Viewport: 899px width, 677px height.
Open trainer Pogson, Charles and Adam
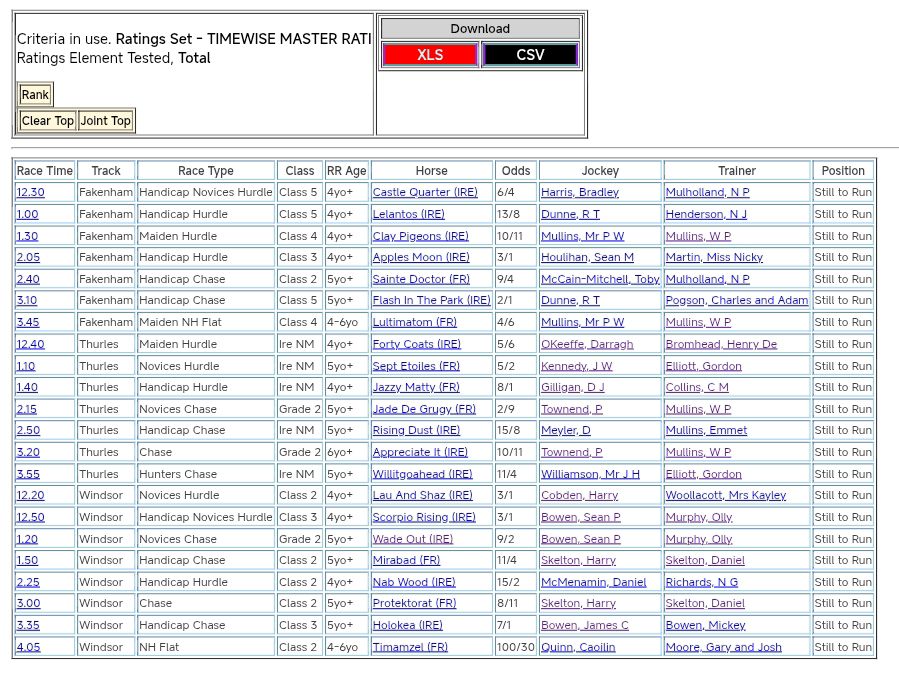tap(737, 300)
